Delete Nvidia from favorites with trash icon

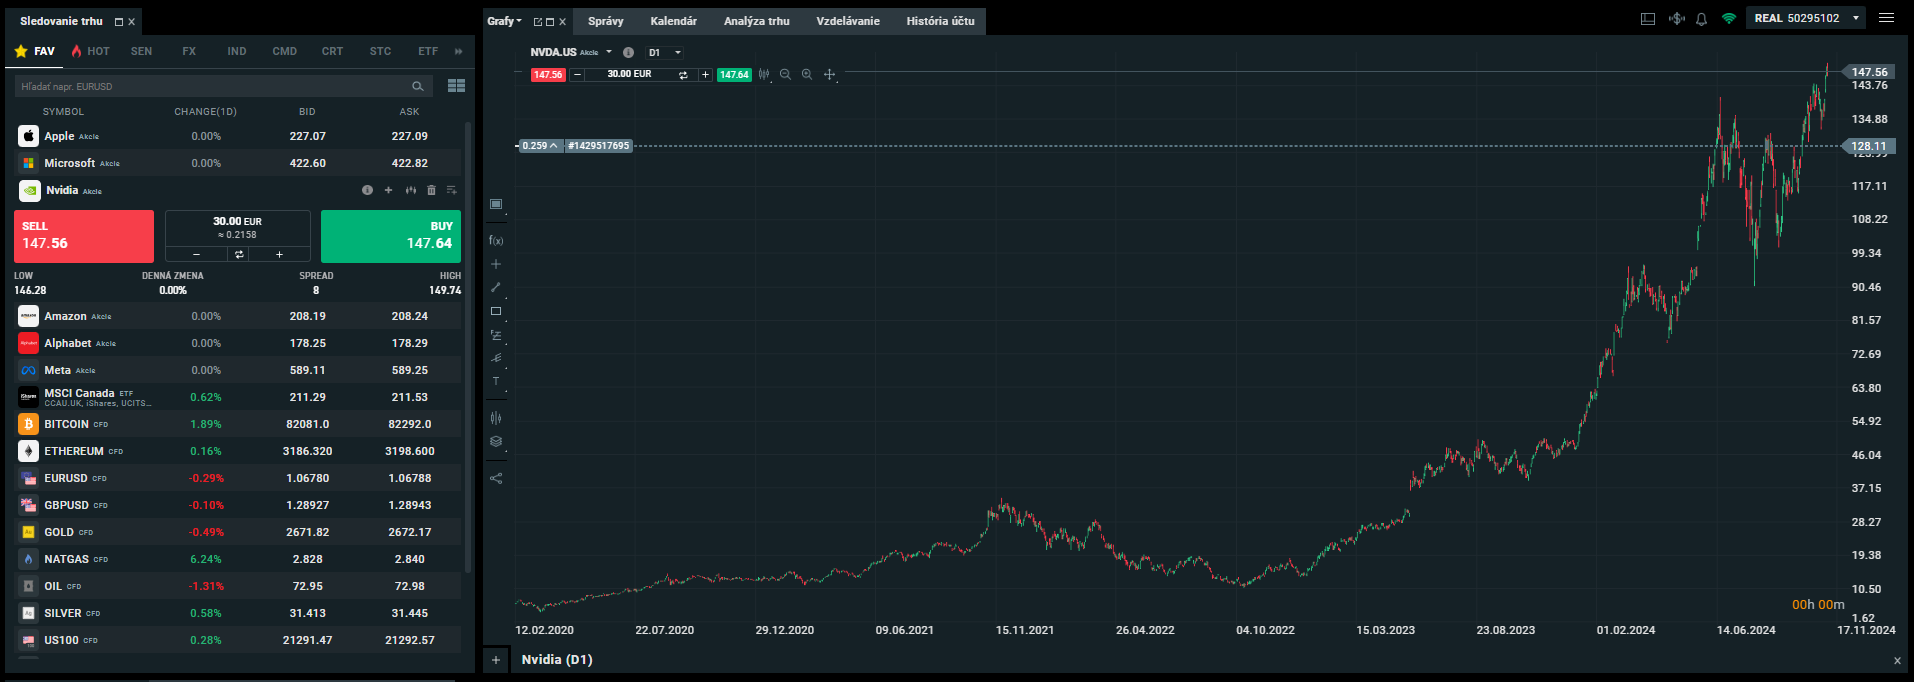point(431,190)
